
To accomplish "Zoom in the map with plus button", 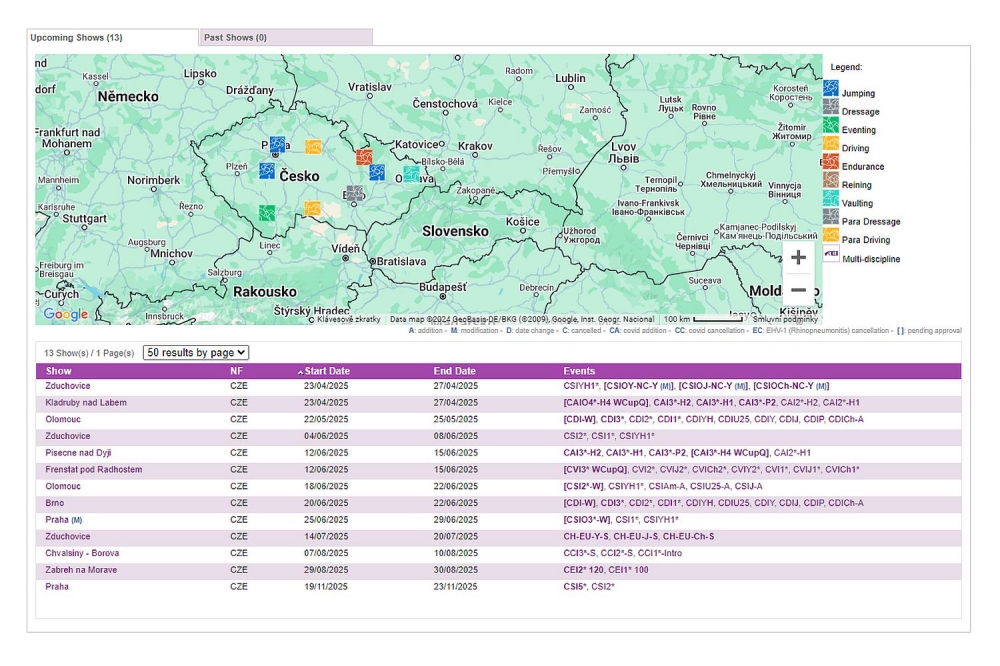I will click(798, 257).
